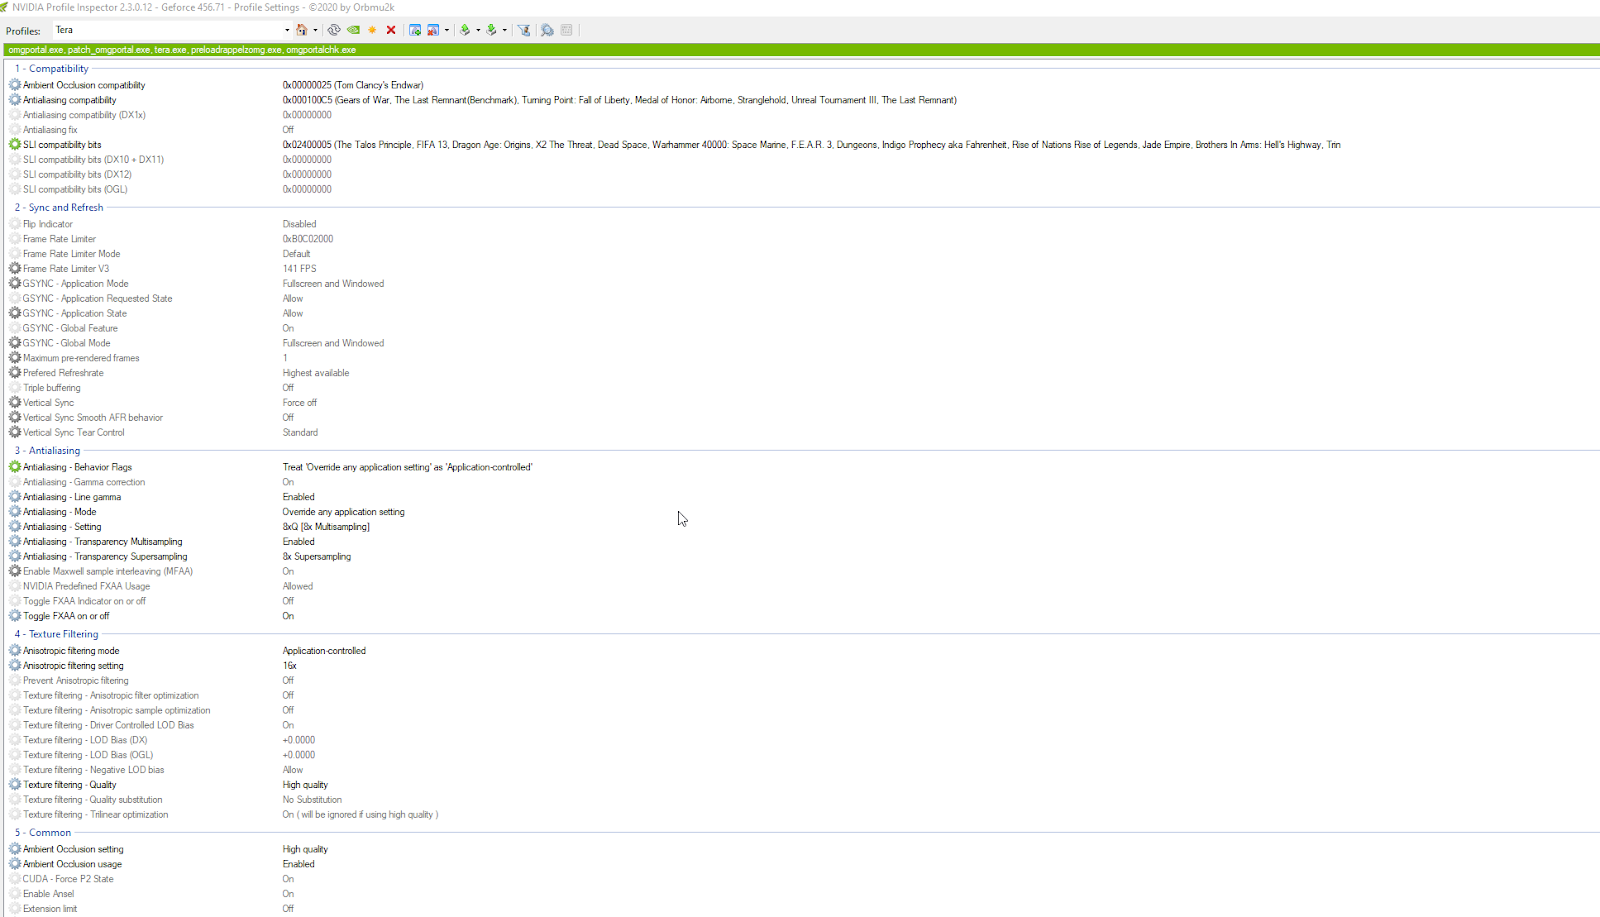Click the gear icon beside GSYNC - Application Mode
This screenshot has width=1600, height=917.
pyautogui.click(x=15, y=283)
